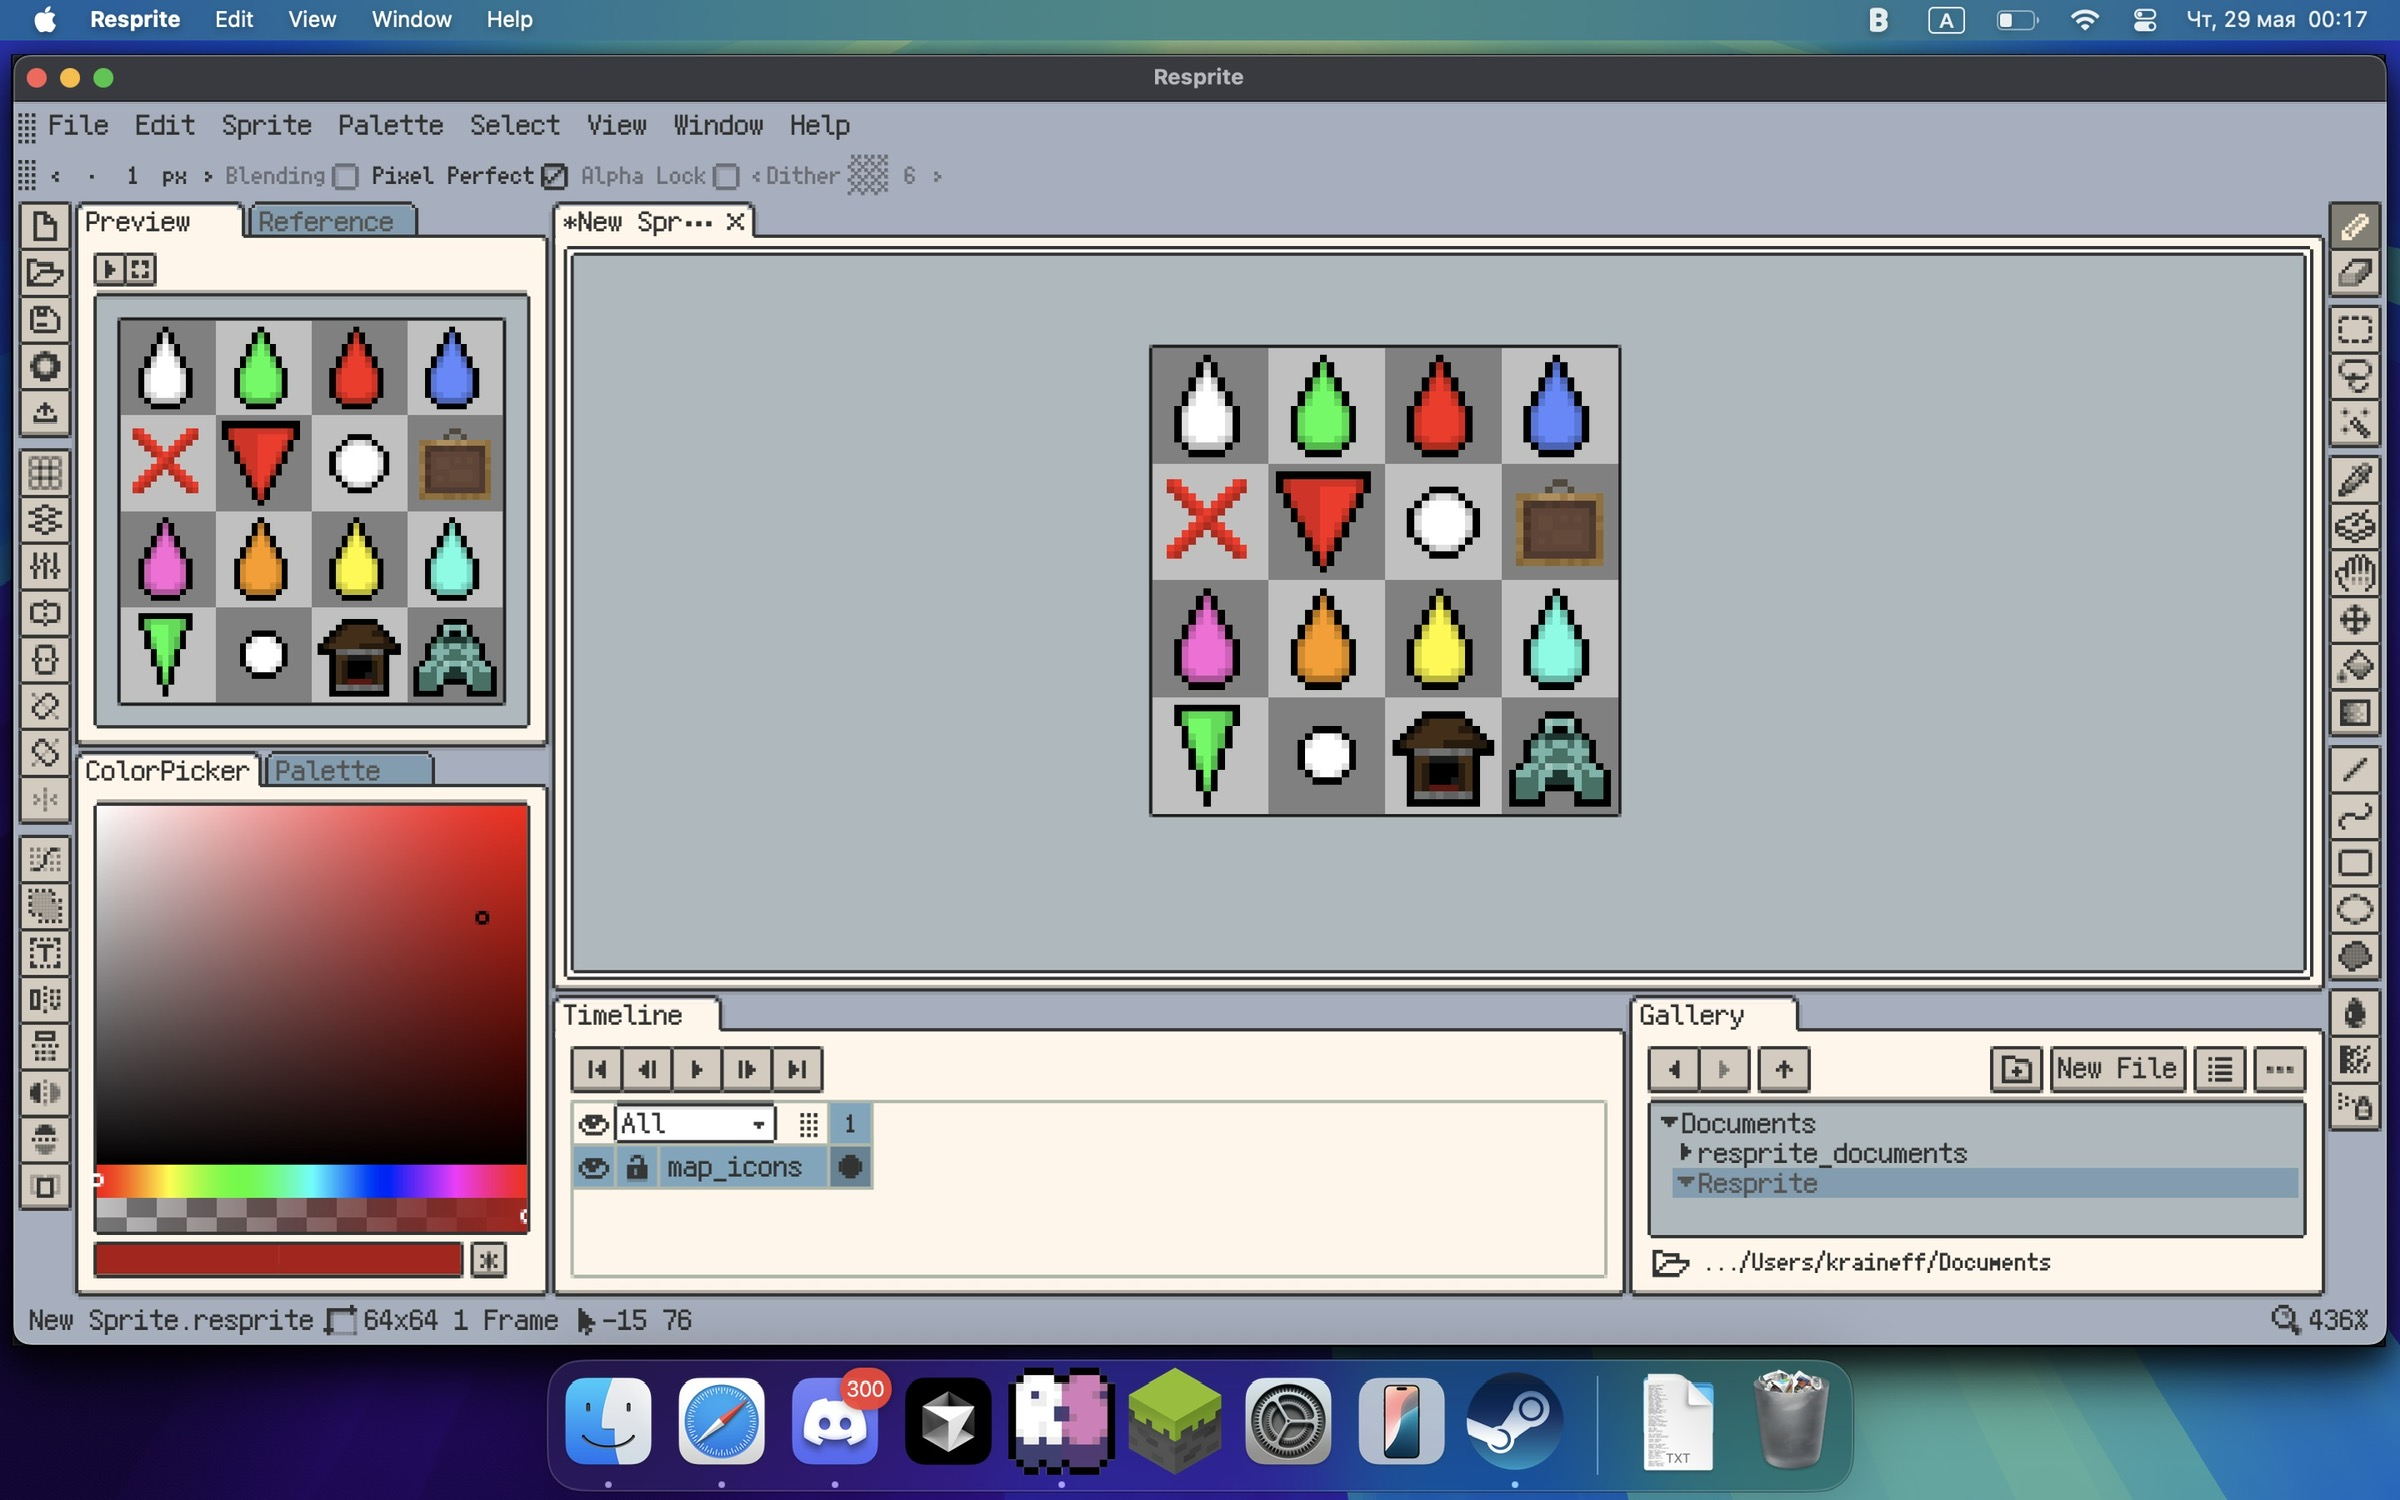Open the Sprite menu
Image resolution: width=2400 pixels, height=1500 pixels.
(x=266, y=125)
